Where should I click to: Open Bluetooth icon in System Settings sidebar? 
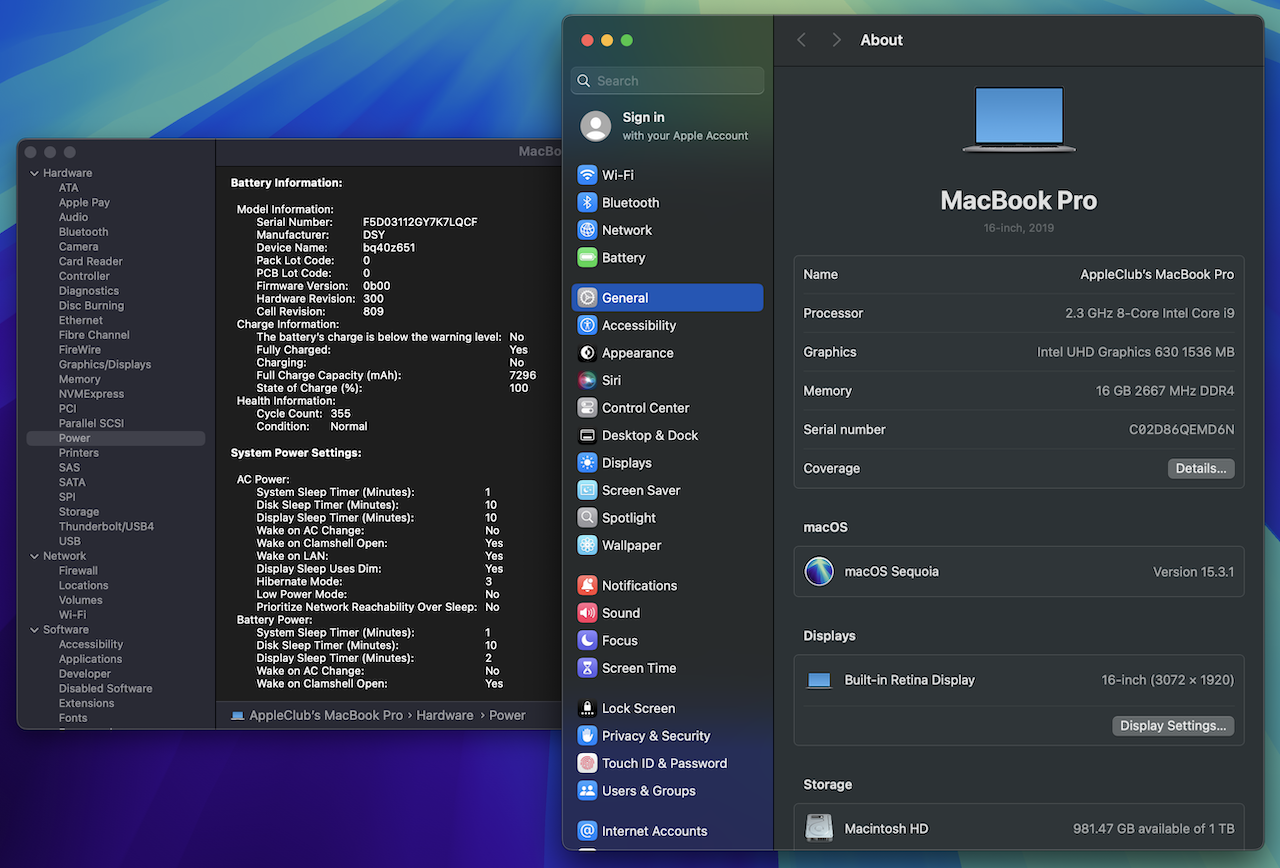[x=587, y=202]
